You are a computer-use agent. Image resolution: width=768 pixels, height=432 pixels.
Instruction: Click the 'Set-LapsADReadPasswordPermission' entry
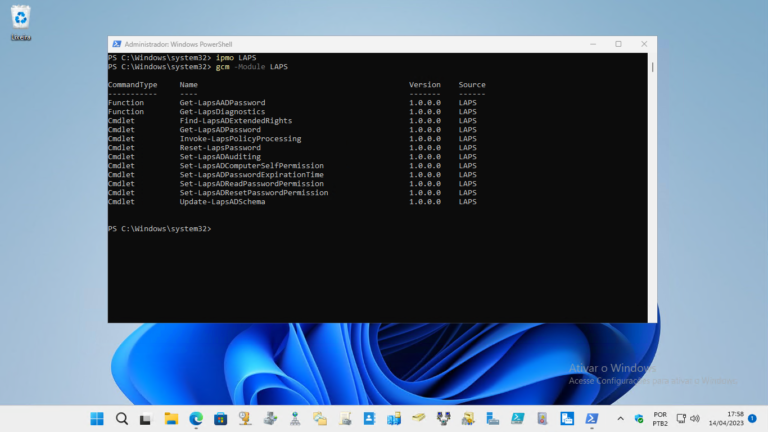click(x=252, y=184)
